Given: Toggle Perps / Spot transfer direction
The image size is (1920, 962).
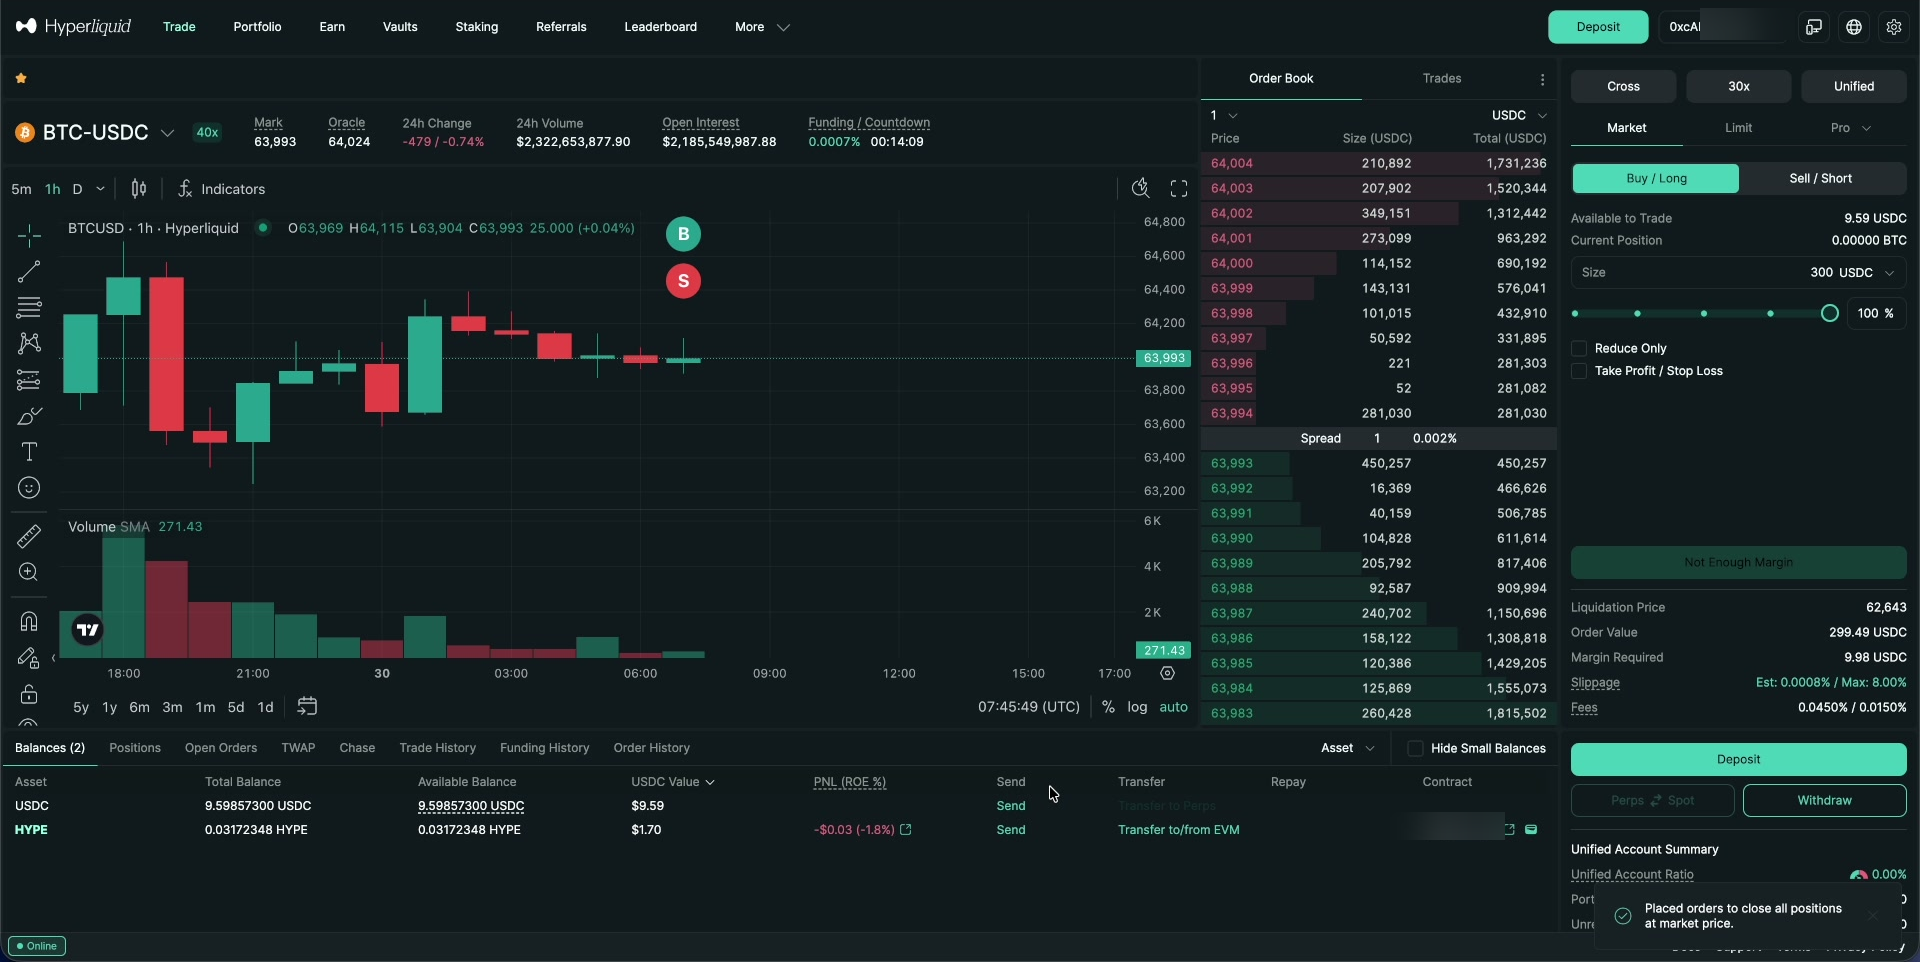Looking at the screenshot, I should tap(1653, 801).
